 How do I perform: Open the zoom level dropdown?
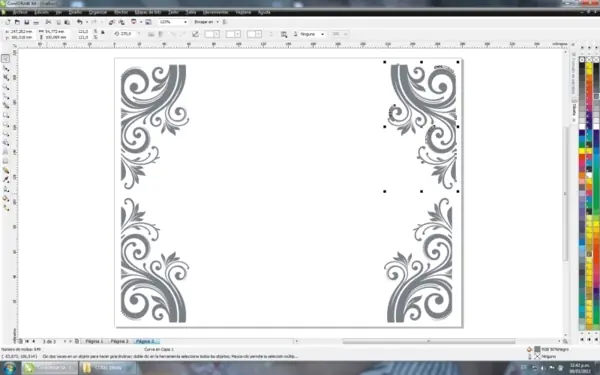[186, 22]
